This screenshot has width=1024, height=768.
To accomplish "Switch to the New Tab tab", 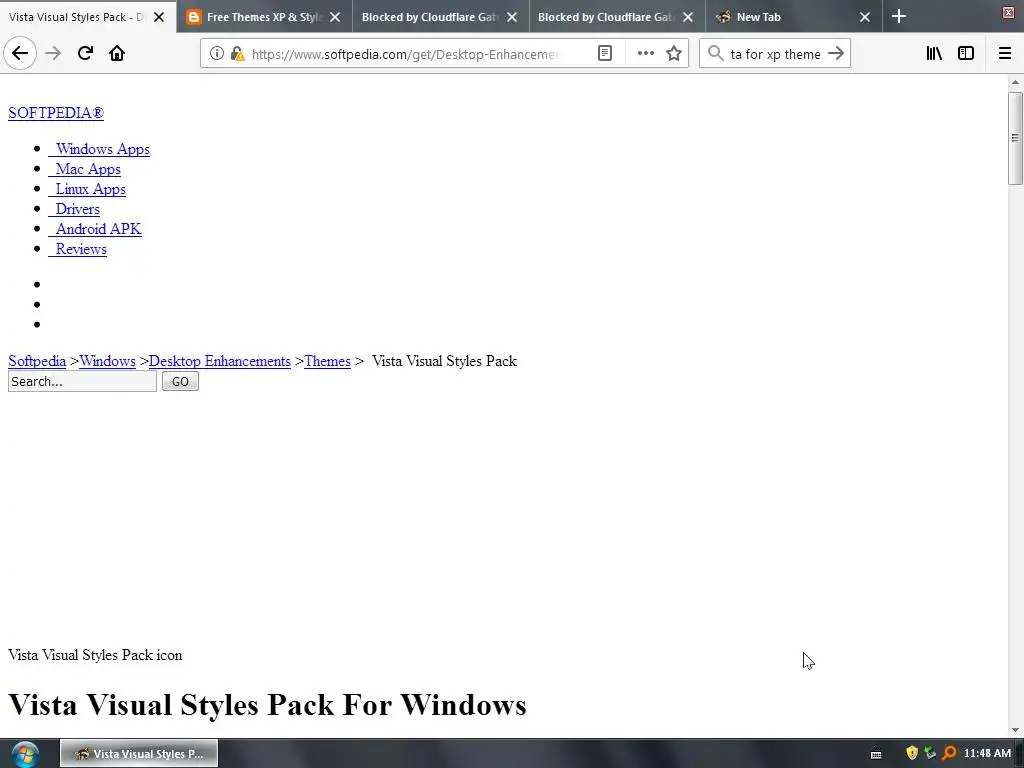I will pyautogui.click(x=793, y=17).
